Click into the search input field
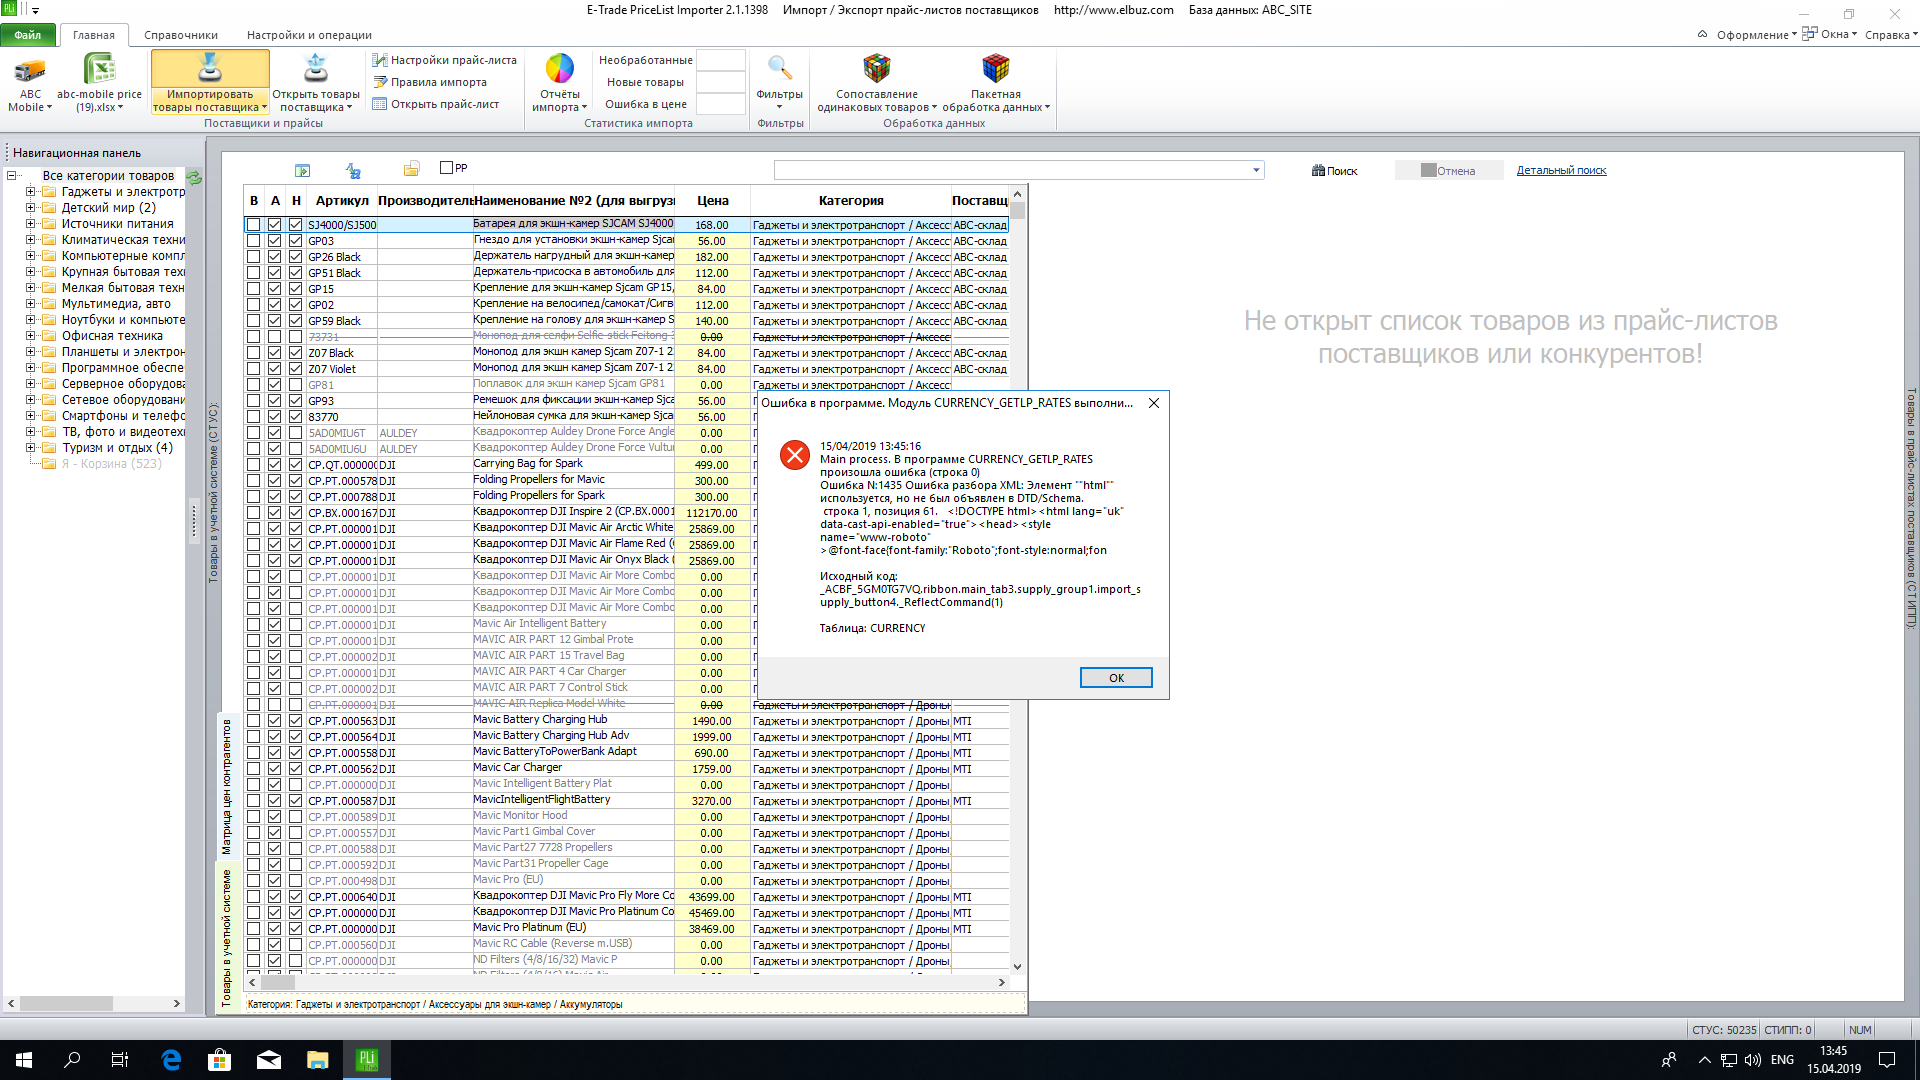The height and width of the screenshot is (1080, 1920). [1012, 171]
